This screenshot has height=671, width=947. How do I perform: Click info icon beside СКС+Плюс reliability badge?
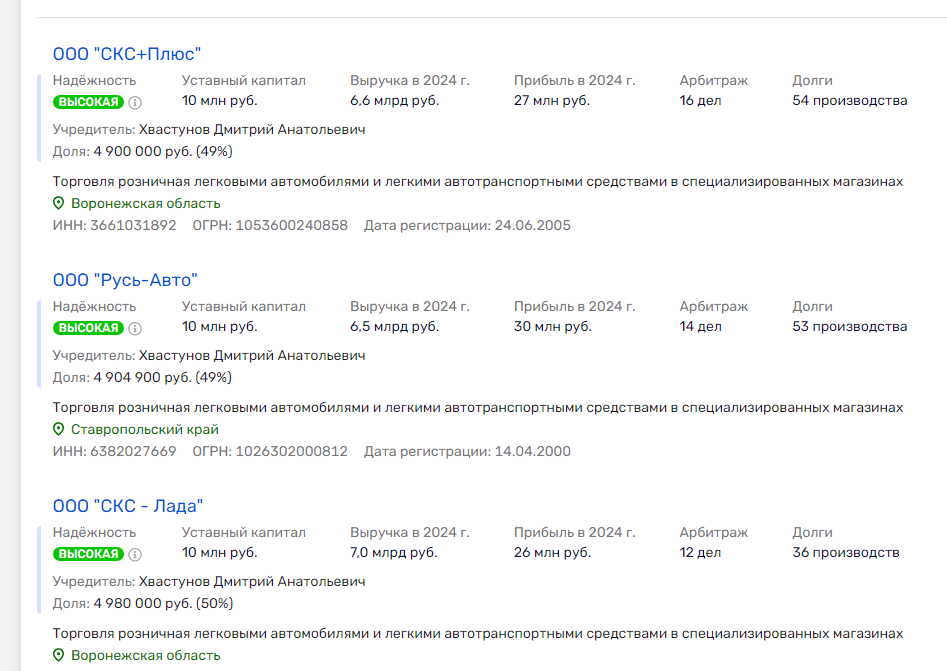click(x=136, y=102)
